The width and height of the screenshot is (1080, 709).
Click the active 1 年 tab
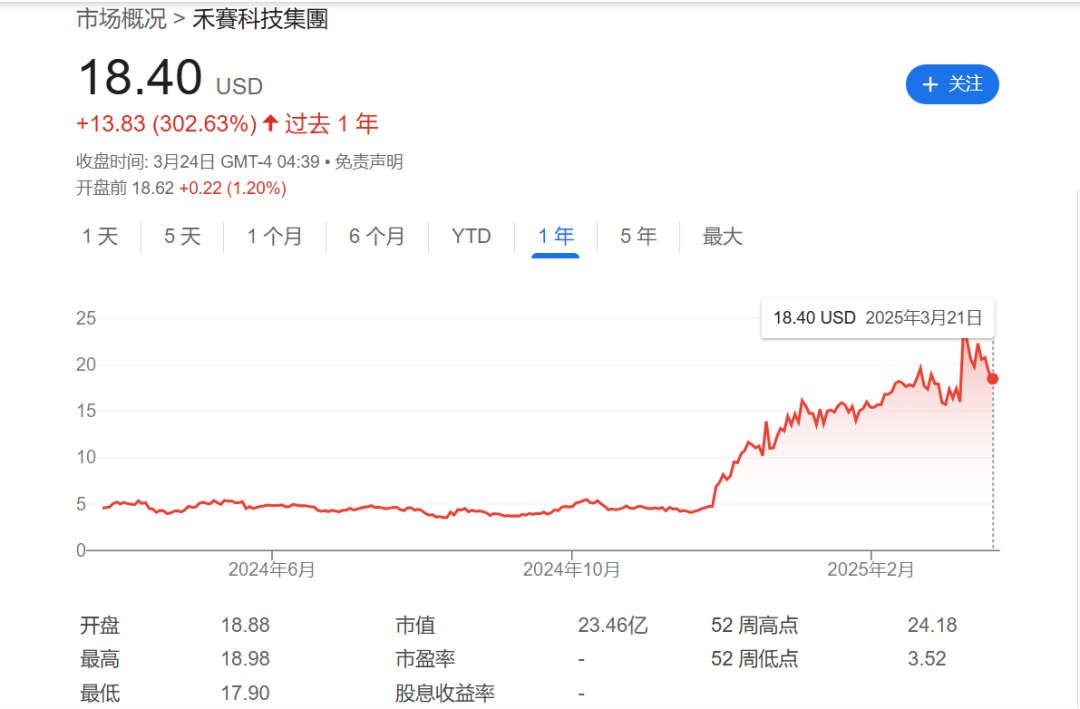tap(555, 237)
